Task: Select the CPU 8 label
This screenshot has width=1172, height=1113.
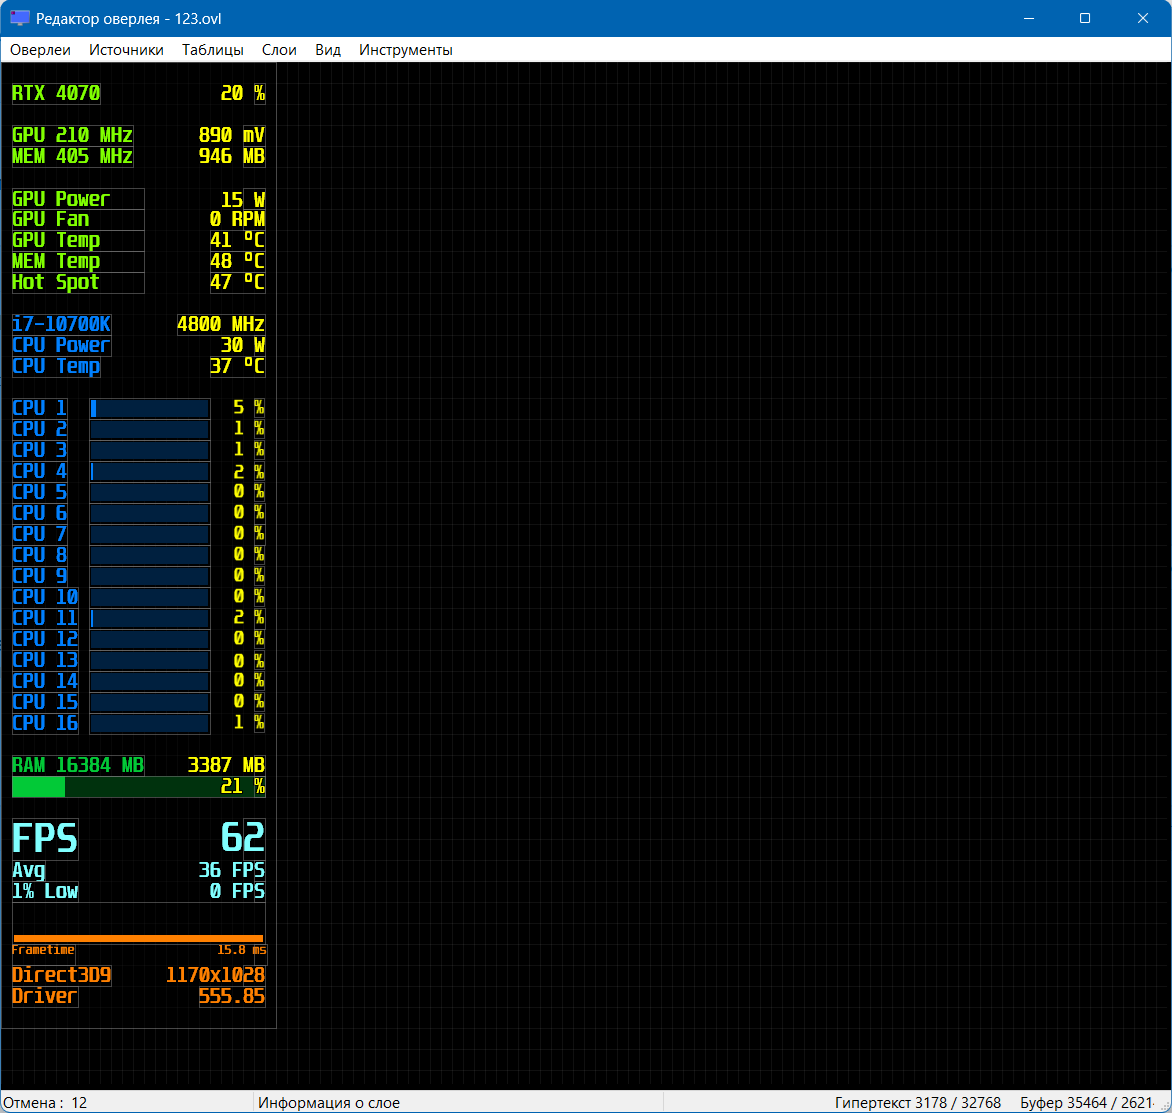Action: click(40, 555)
